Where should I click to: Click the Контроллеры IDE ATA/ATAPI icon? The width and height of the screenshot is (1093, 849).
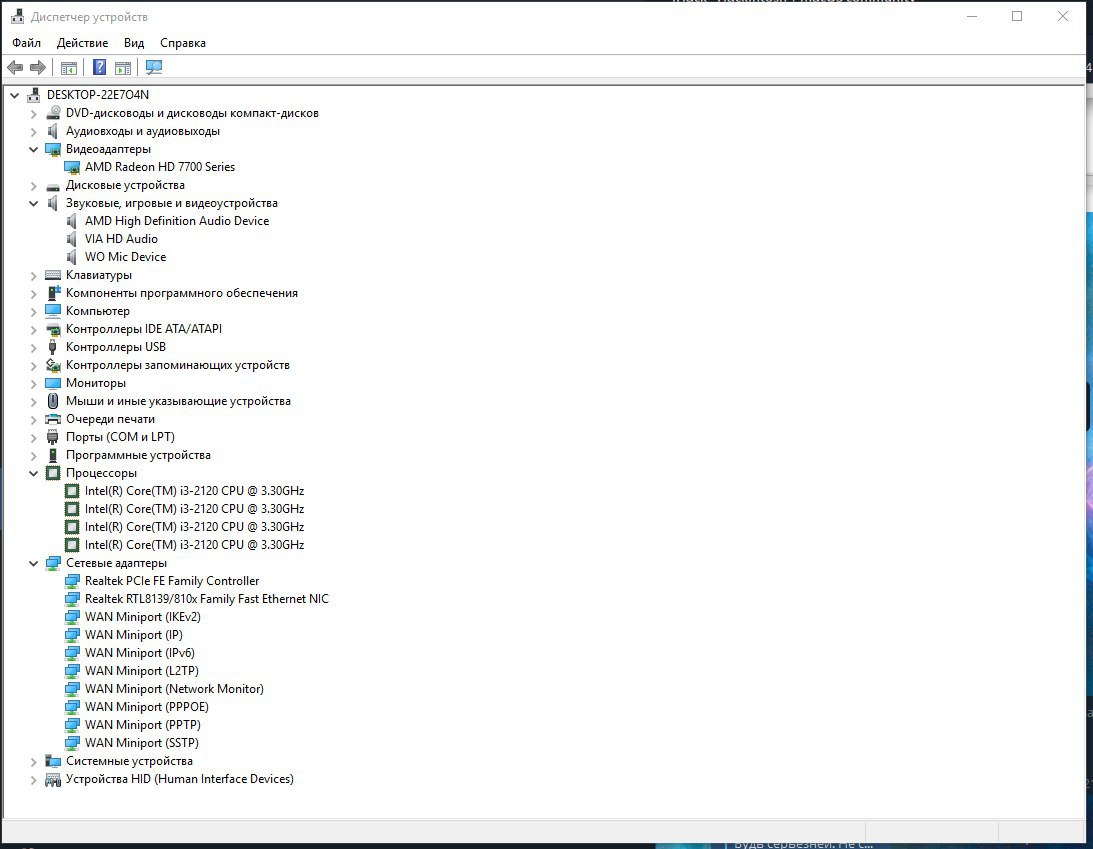(53, 329)
